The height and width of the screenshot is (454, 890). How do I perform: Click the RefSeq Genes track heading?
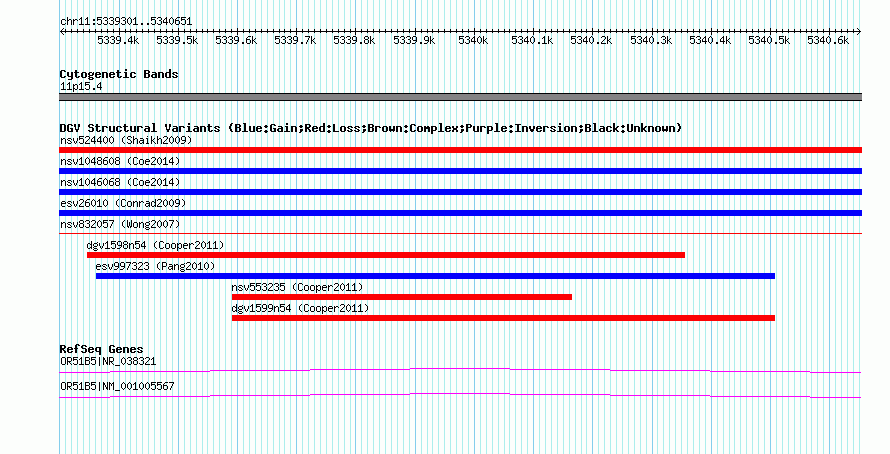coord(102,349)
